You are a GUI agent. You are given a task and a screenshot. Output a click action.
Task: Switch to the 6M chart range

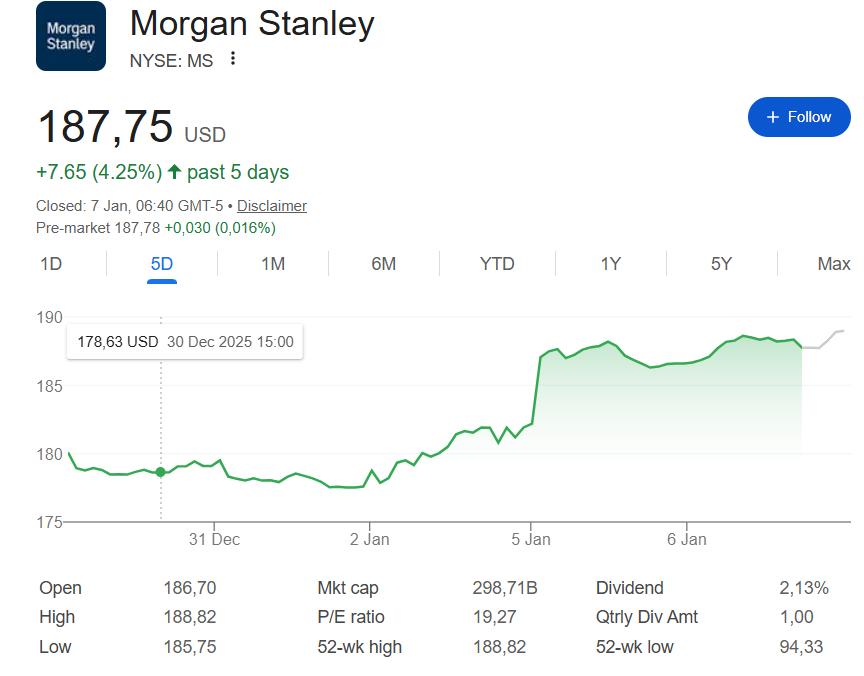pyautogui.click(x=383, y=264)
